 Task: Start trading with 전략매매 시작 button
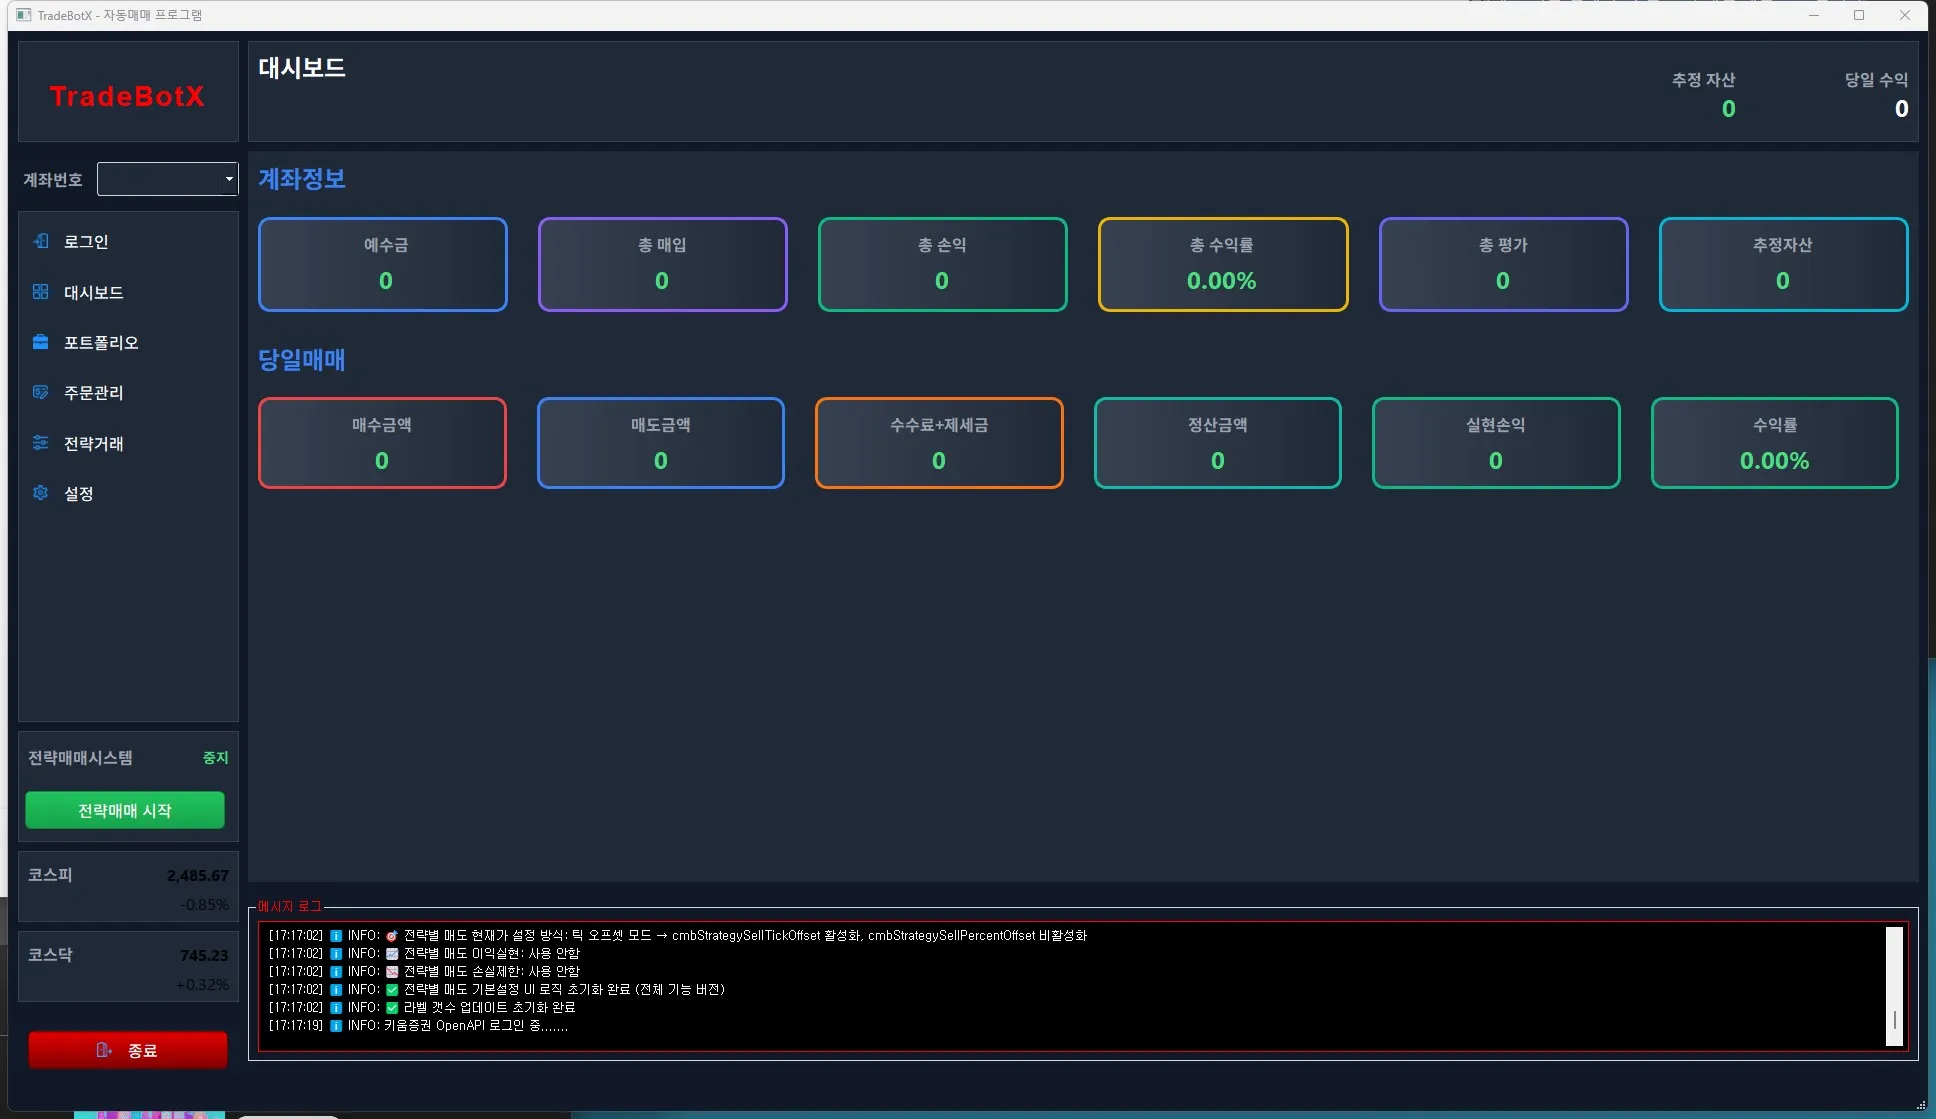(x=125, y=810)
